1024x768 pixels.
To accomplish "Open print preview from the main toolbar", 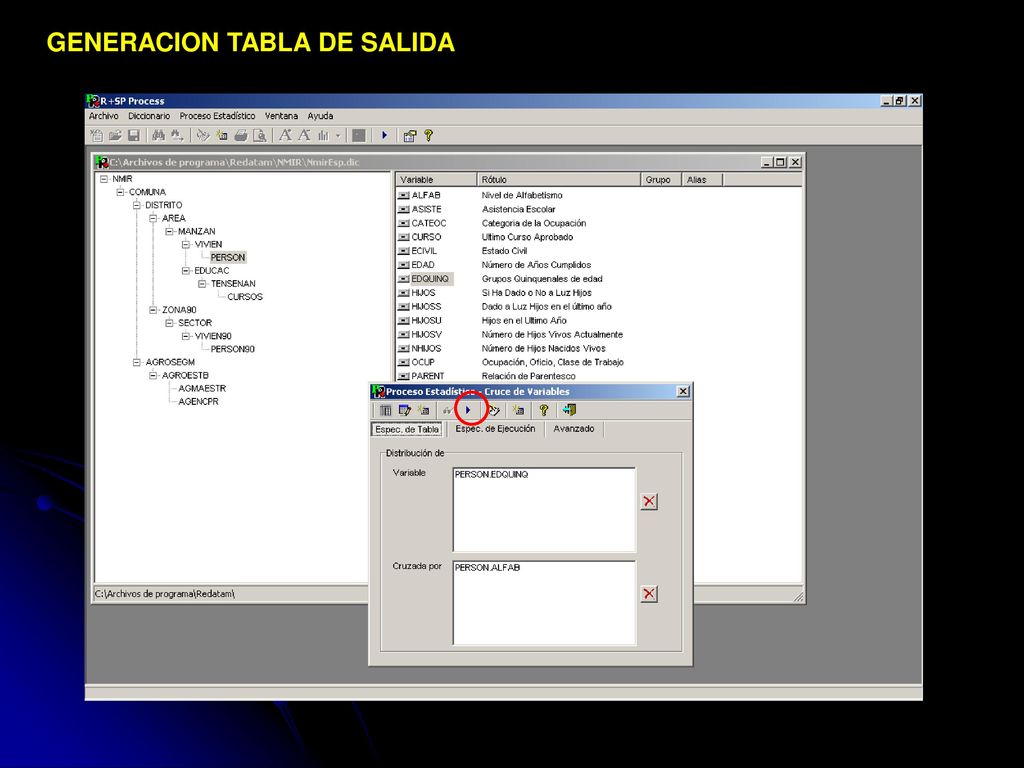I will pos(260,136).
